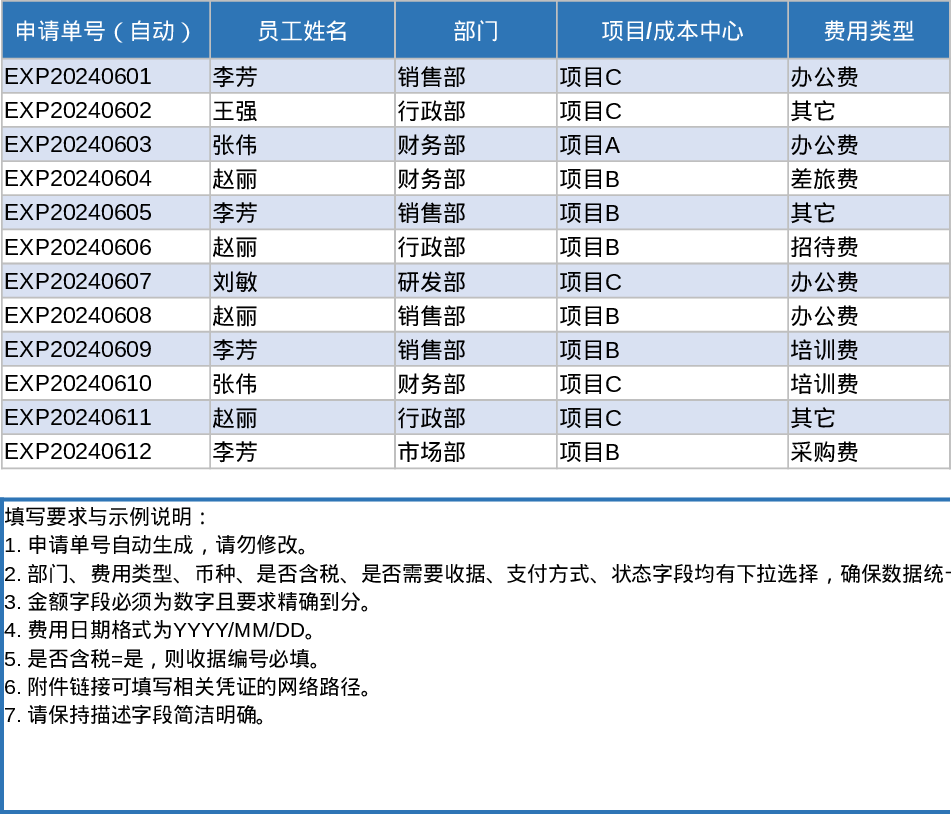The height and width of the screenshot is (814, 951).
Task: Open the department dropdown in row EXP20240603
Action: point(476,144)
